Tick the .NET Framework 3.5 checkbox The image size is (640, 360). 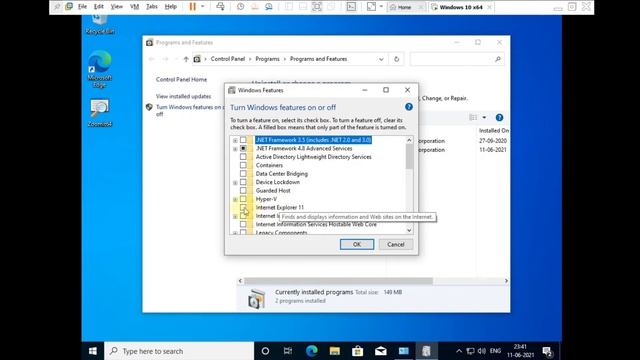point(243,140)
